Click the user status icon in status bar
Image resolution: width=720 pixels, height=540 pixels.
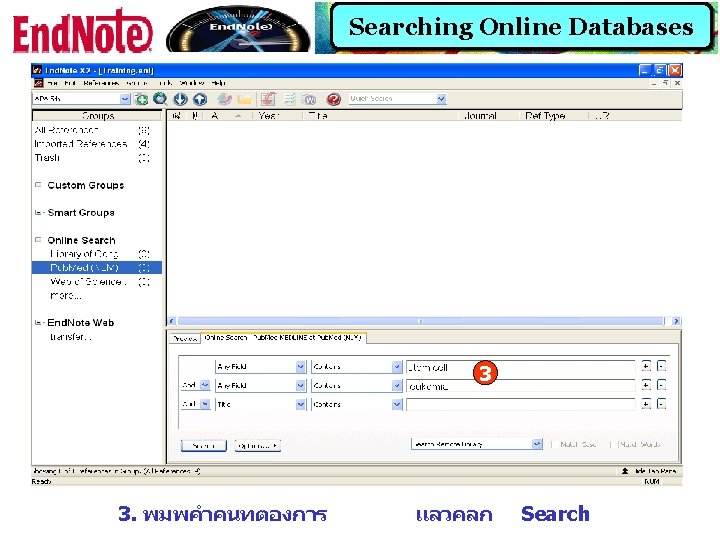pos(625,471)
